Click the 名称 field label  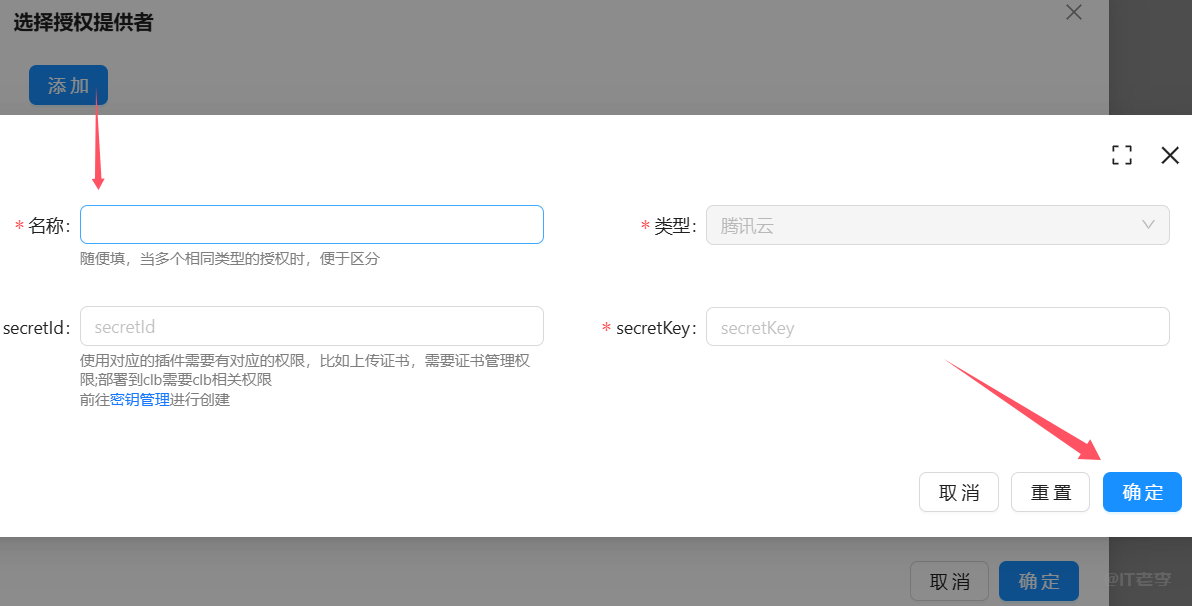pos(48,226)
